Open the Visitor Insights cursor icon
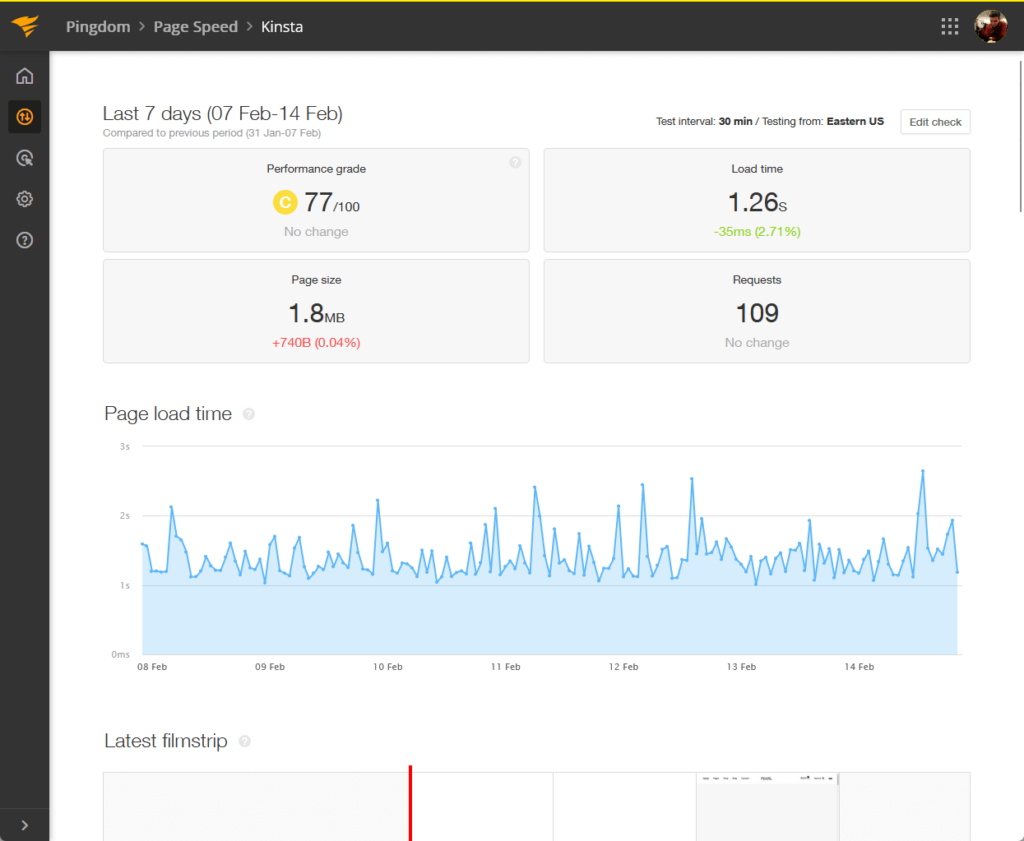The image size is (1024, 841). (x=25, y=158)
